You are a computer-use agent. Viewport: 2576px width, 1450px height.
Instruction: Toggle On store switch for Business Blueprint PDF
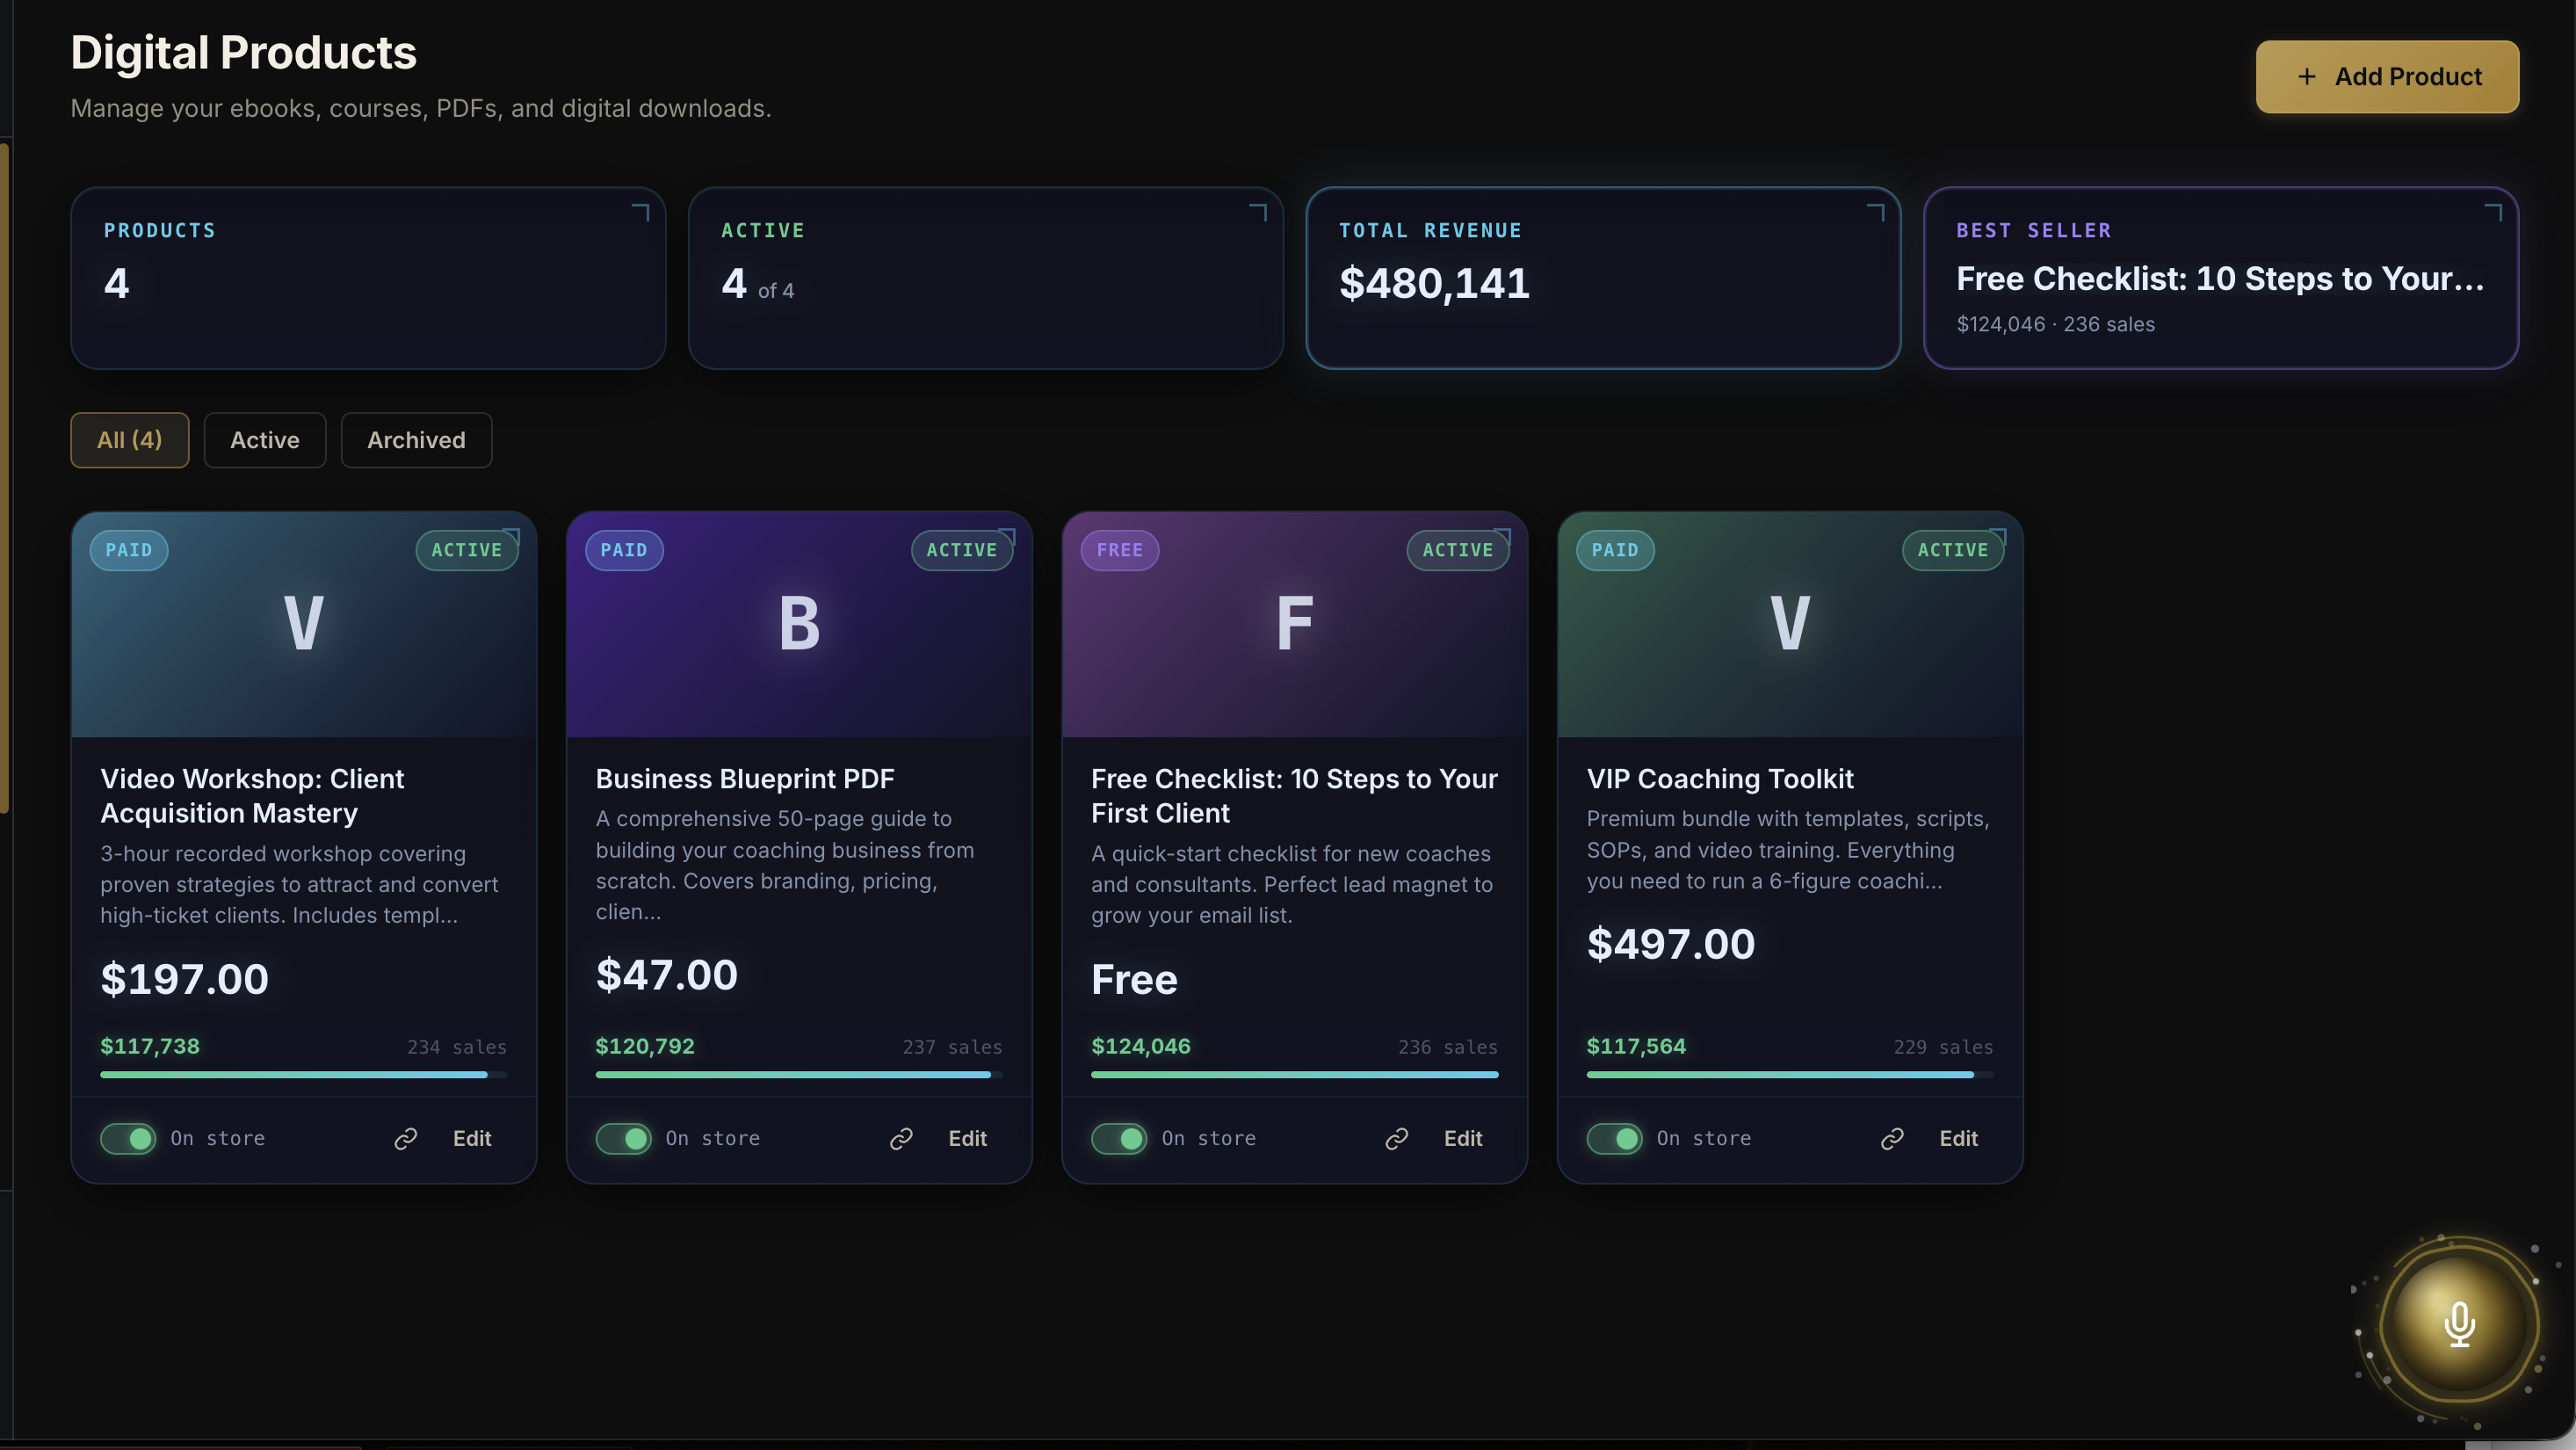623,1139
